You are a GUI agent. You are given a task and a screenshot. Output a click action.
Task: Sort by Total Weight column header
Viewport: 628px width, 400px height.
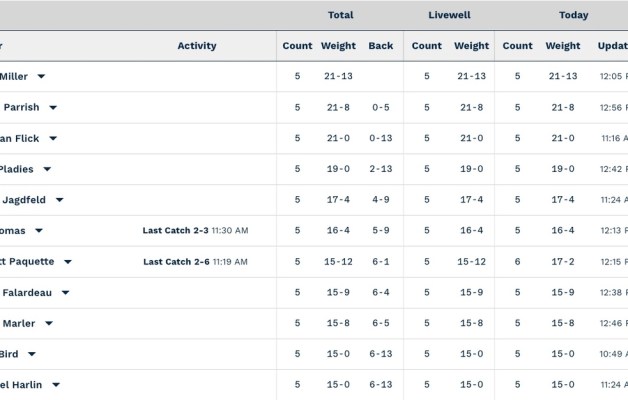click(x=338, y=46)
